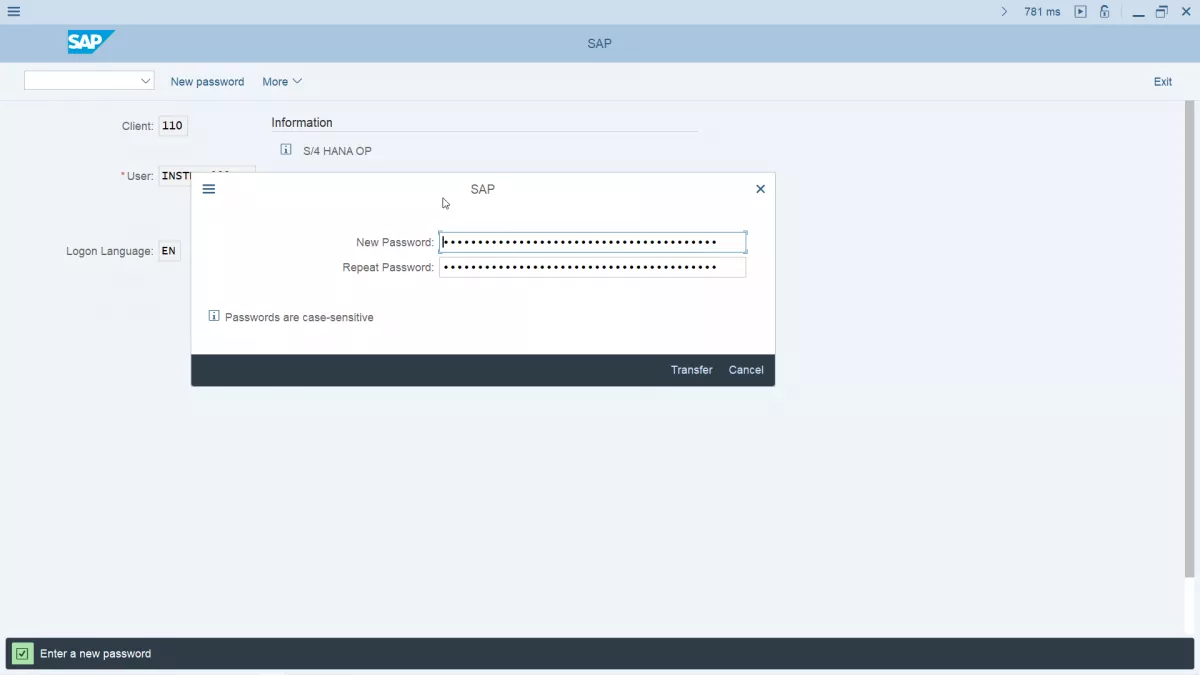Click the Exit button
Screen dimensions: 1200x675
coord(1163,82)
